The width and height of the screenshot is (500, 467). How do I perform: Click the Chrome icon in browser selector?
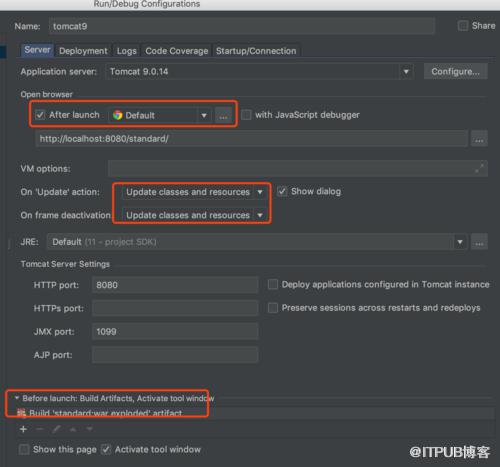(117, 115)
